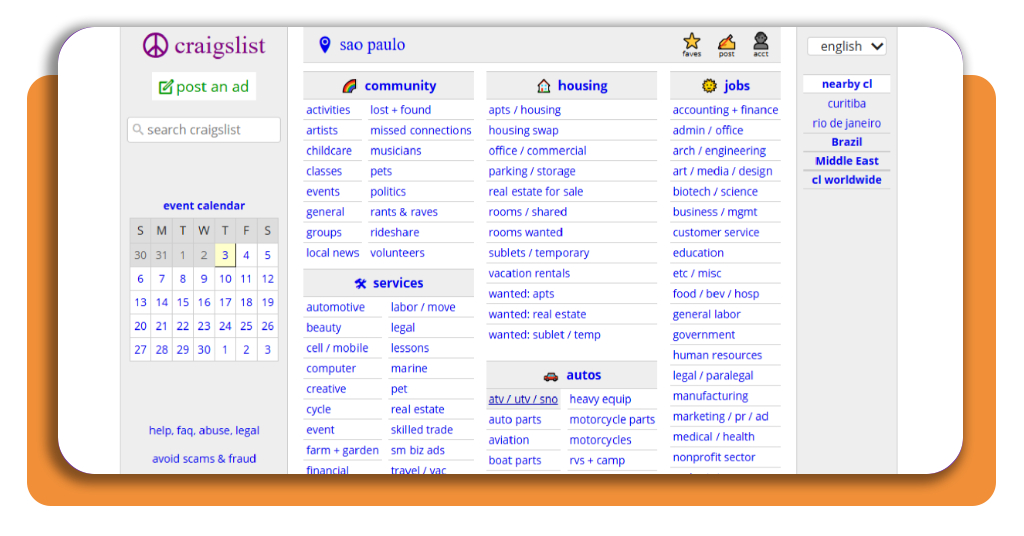The width and height of the screenshot is (1024, 536).
Task: Open the lost + found link
Action: point(400,110)
